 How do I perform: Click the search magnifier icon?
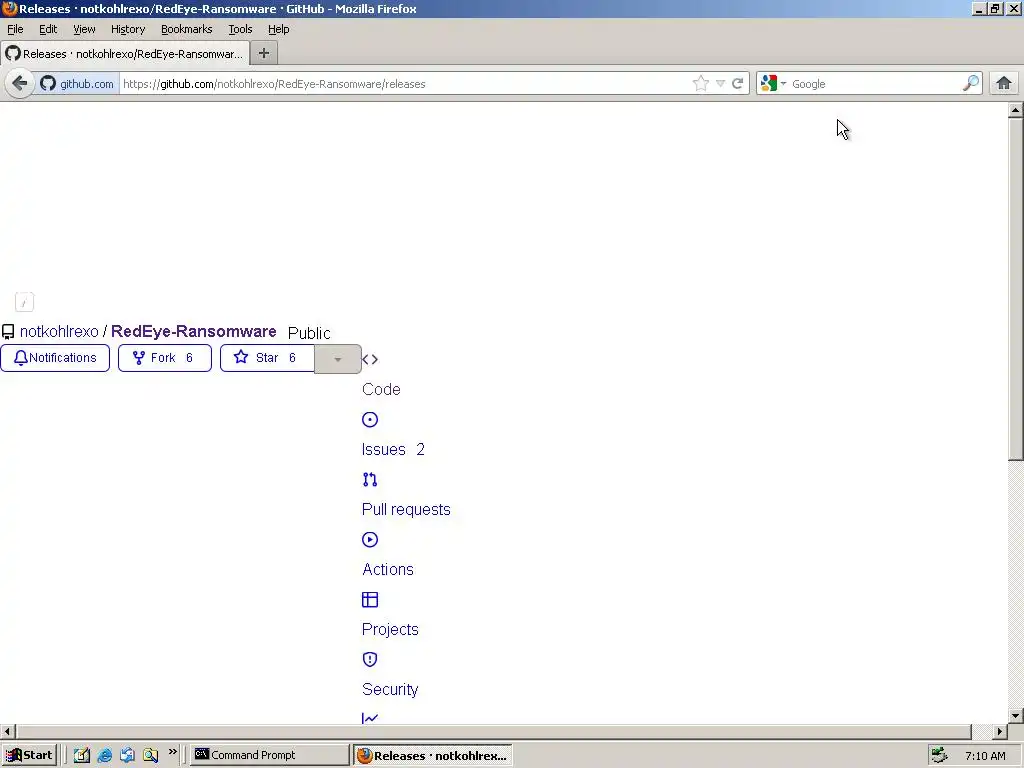971,83
